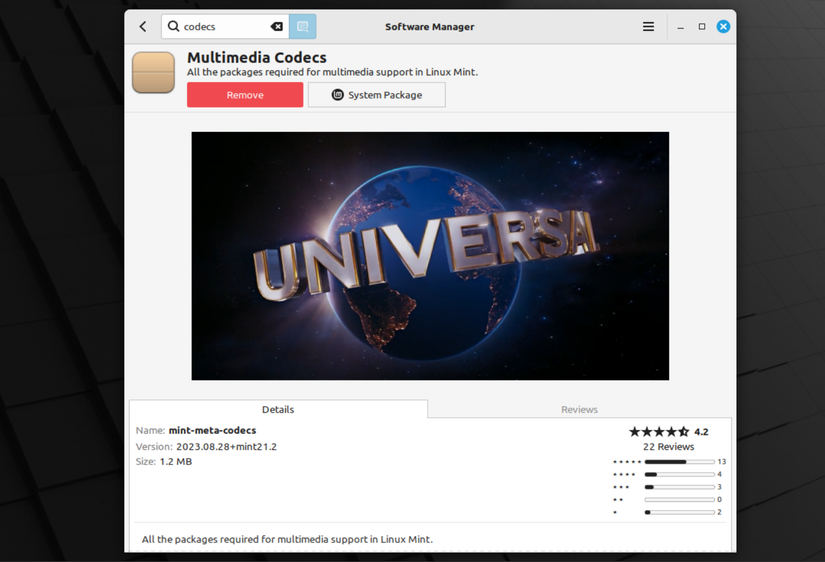825x562 pixels.
Task: Toggle search in package descriptions button
Action: tap(302, 27)
